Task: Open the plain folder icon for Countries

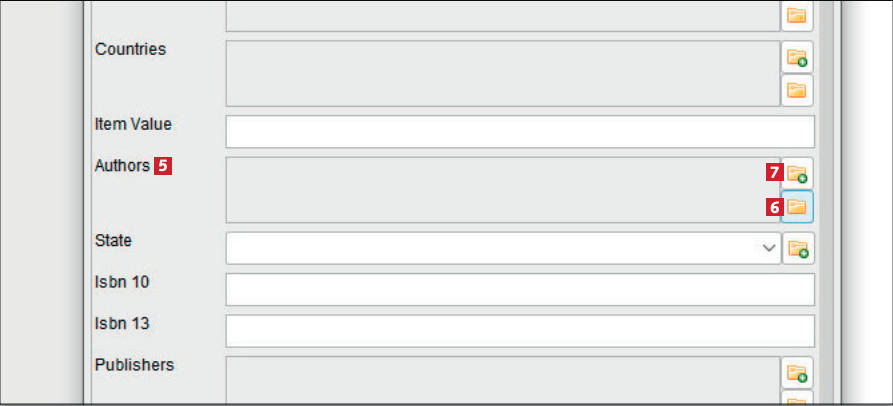Action: [x=797, y=90]
